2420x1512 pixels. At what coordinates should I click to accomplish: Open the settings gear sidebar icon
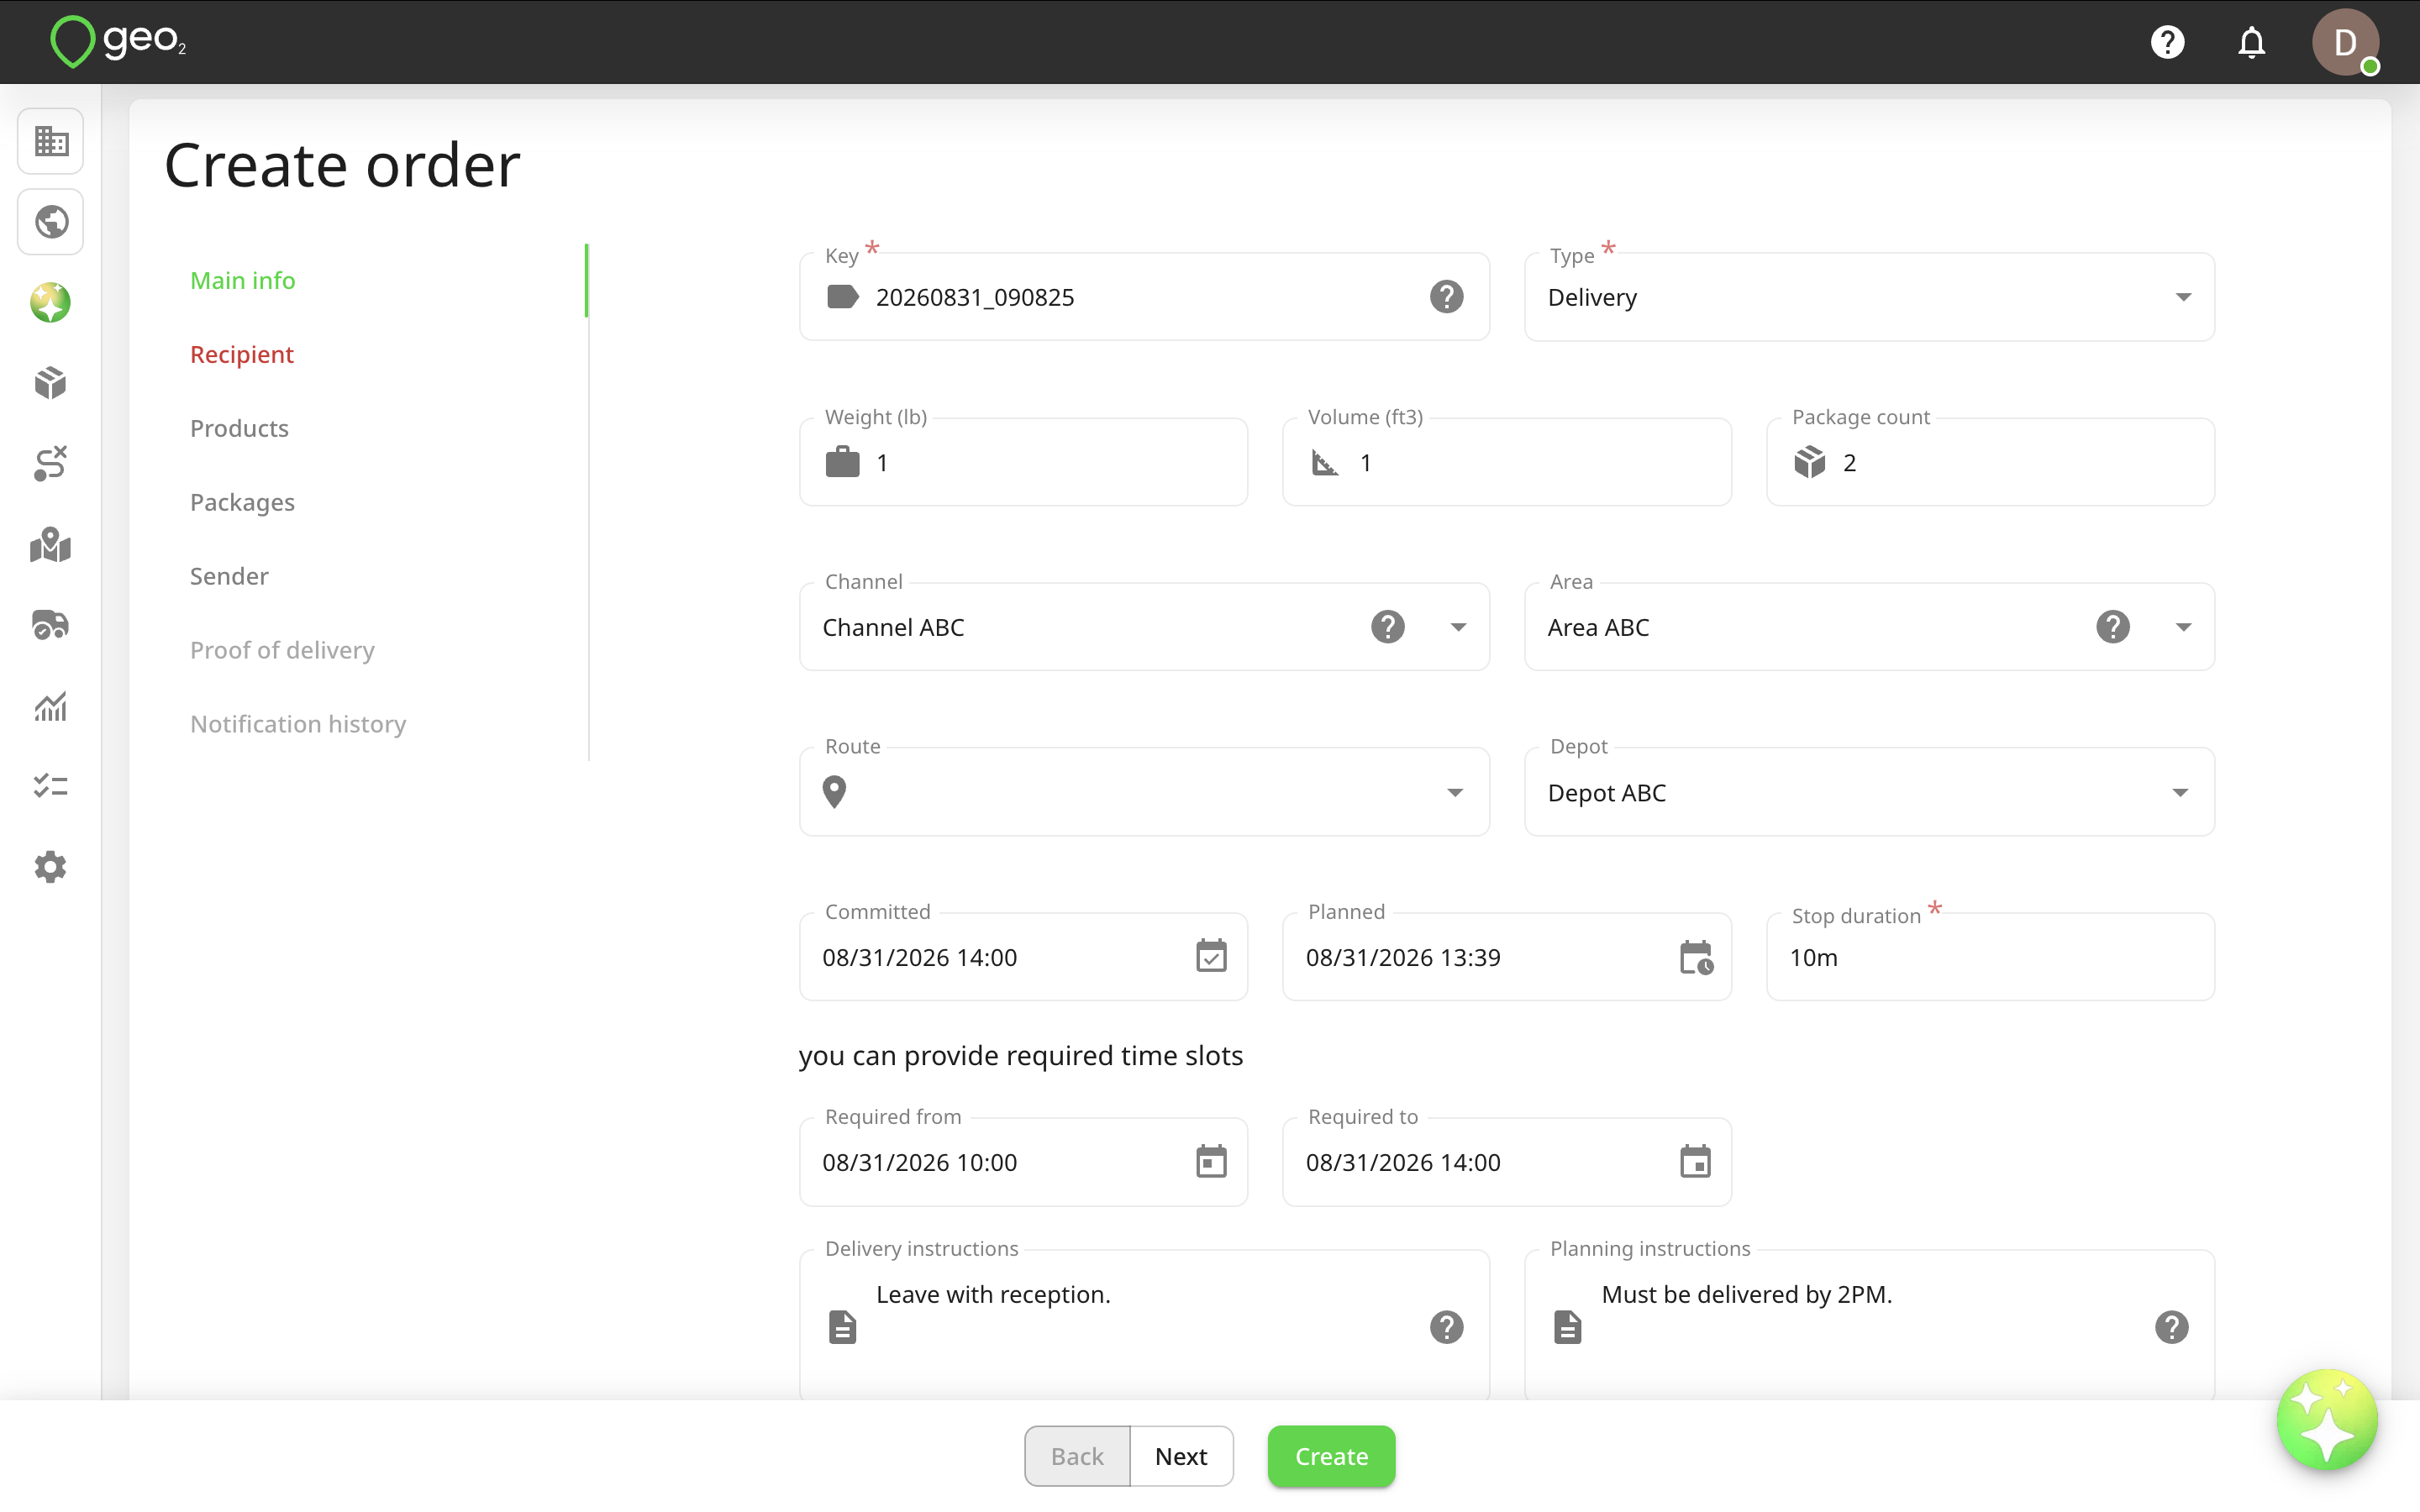[50, 867]
